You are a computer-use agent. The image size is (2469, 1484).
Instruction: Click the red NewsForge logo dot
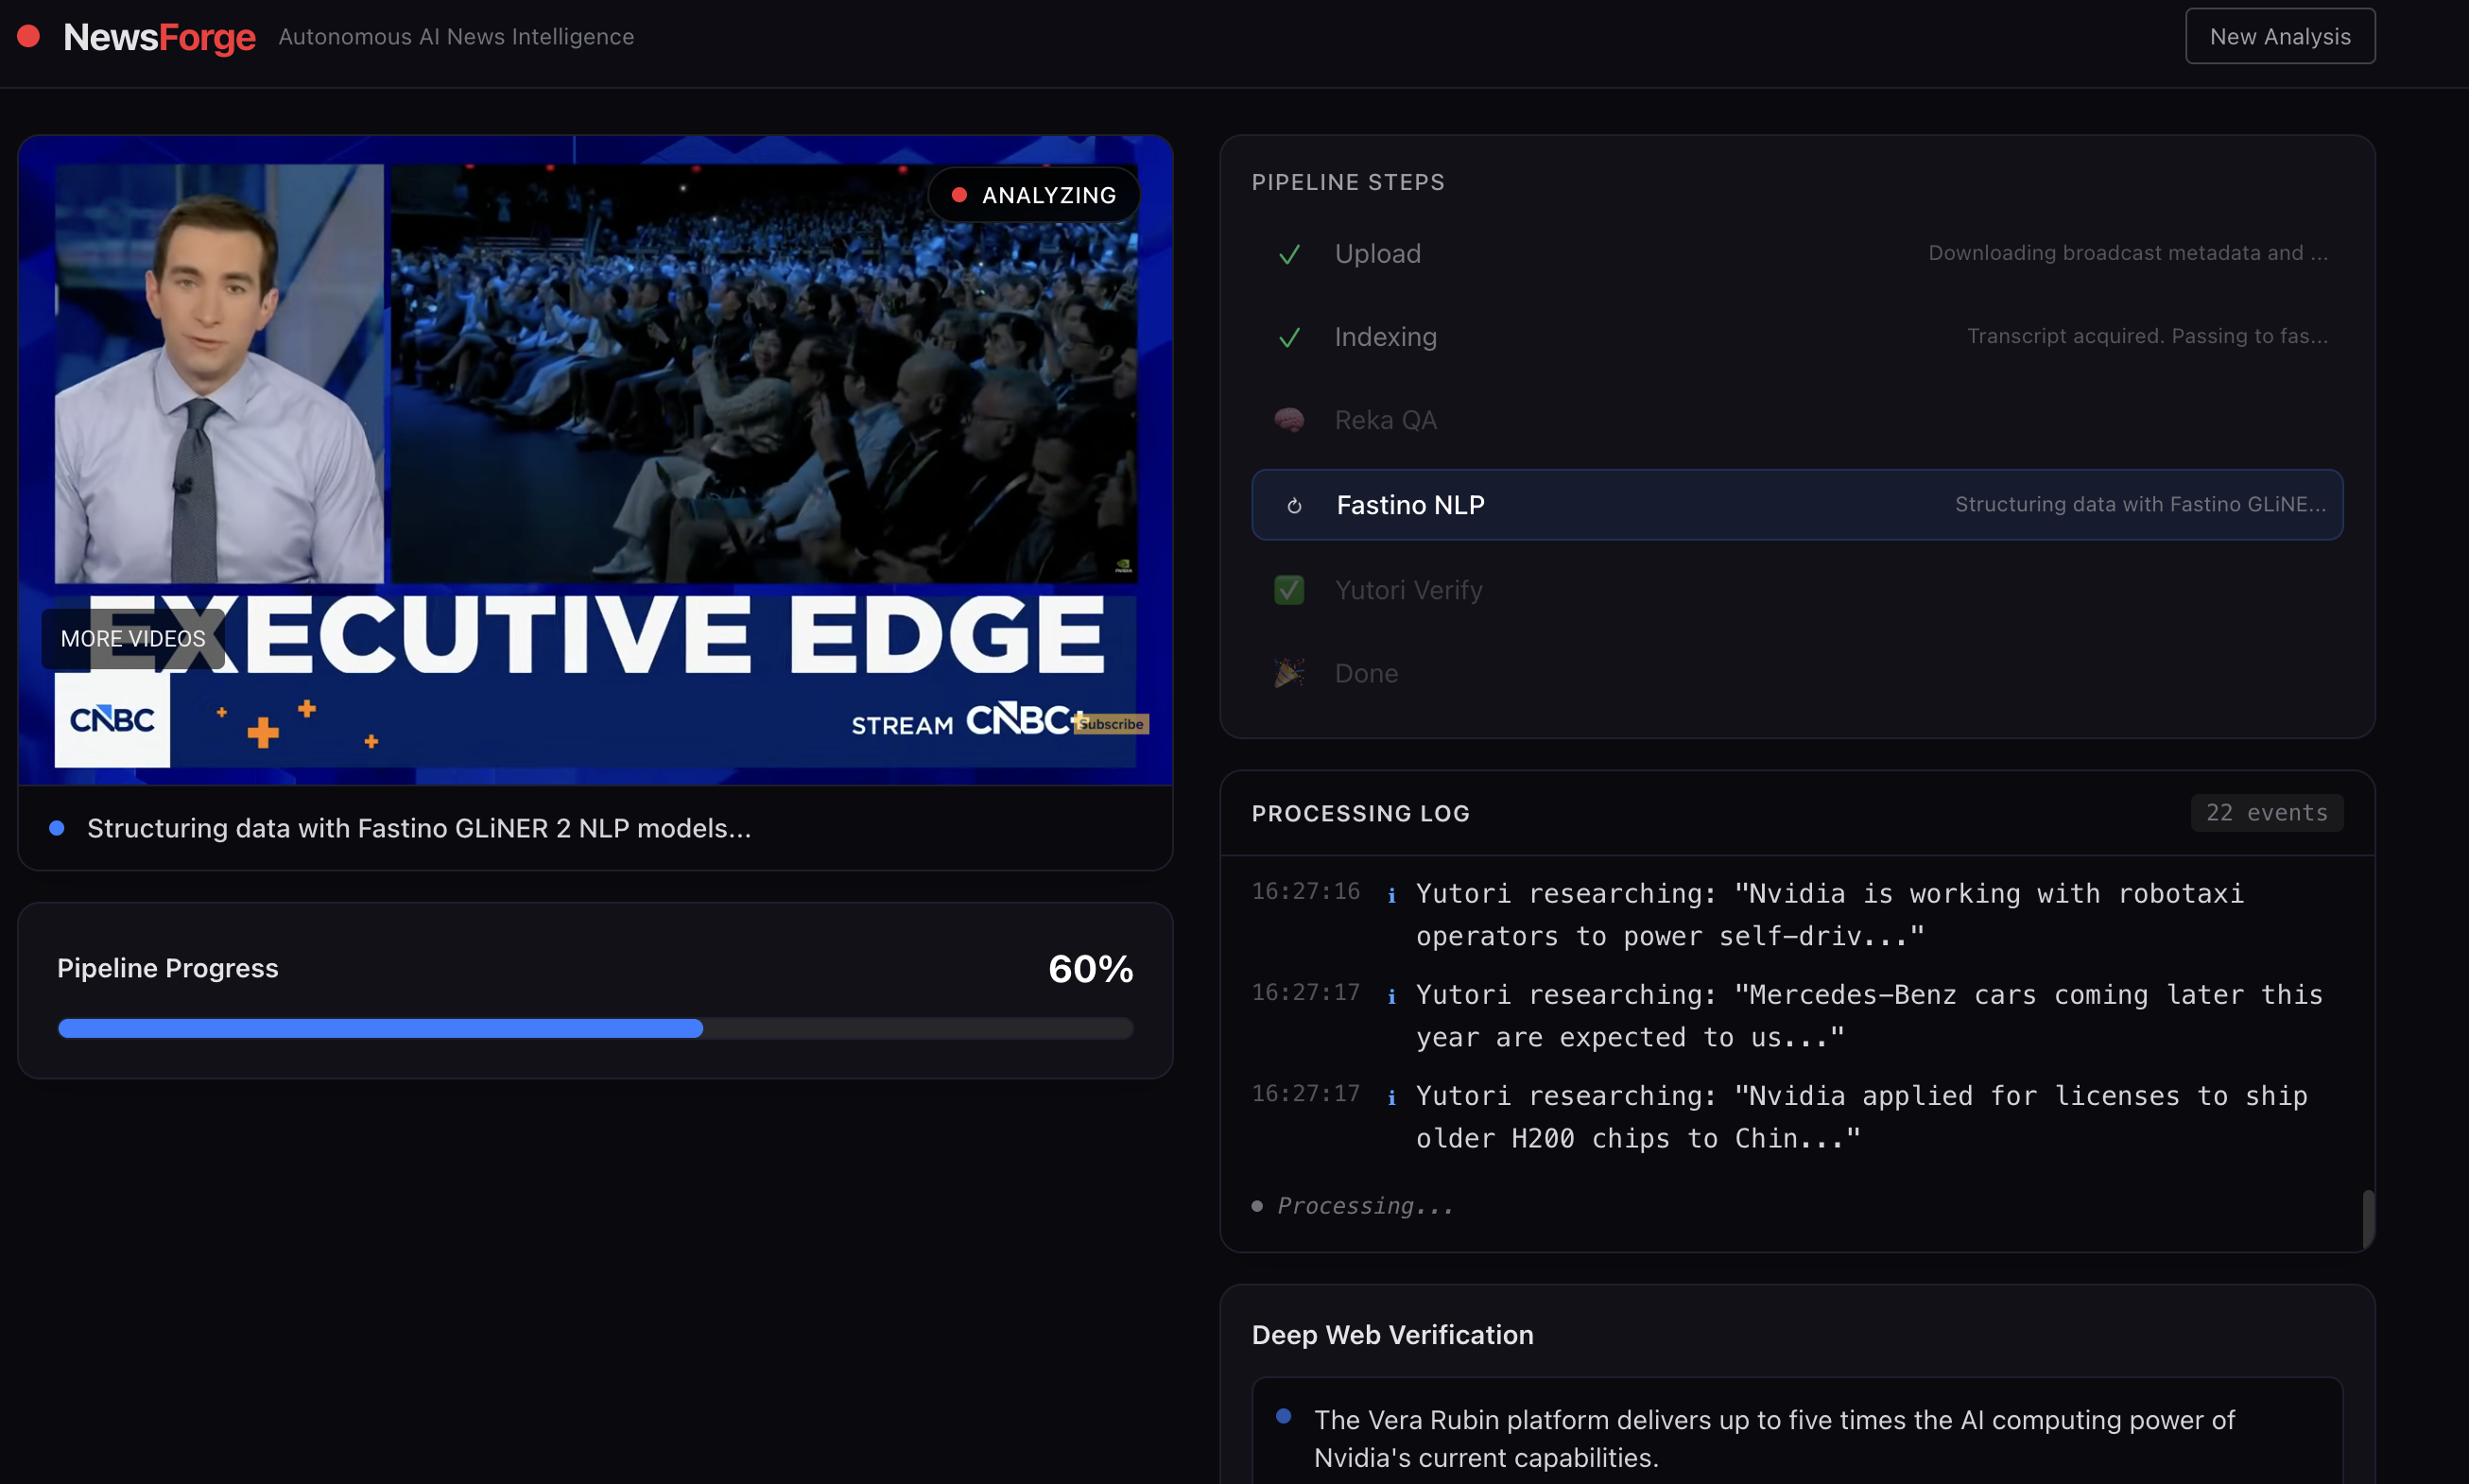pos(28,37)
